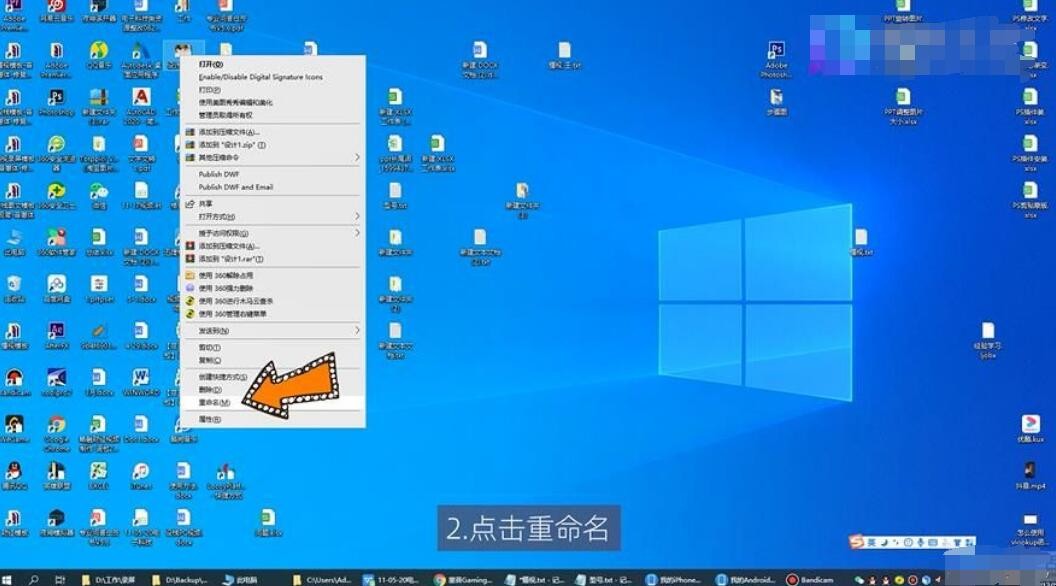The width and height of the screenshot is (1056, 586).
Task: Open Task View from the taskbar
Action: (x=59, y=579)
